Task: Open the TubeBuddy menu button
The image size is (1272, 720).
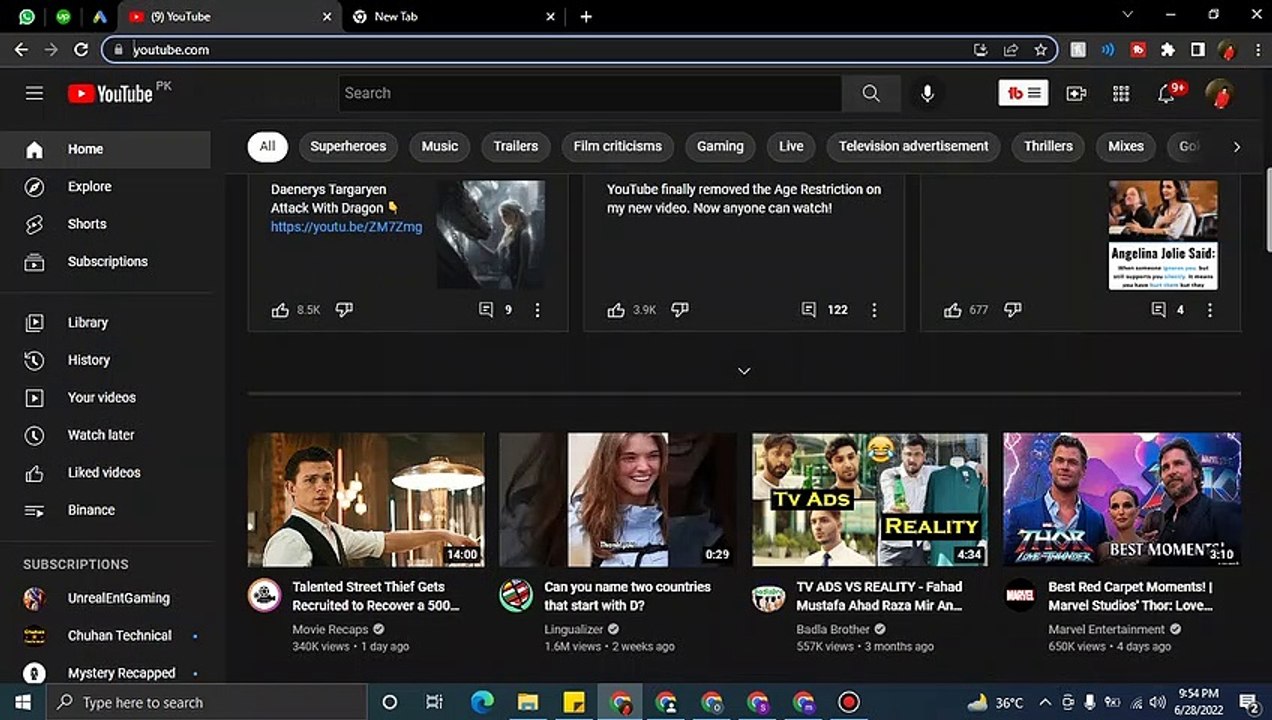Action: pyautogui.click(x=1023, y=93)
